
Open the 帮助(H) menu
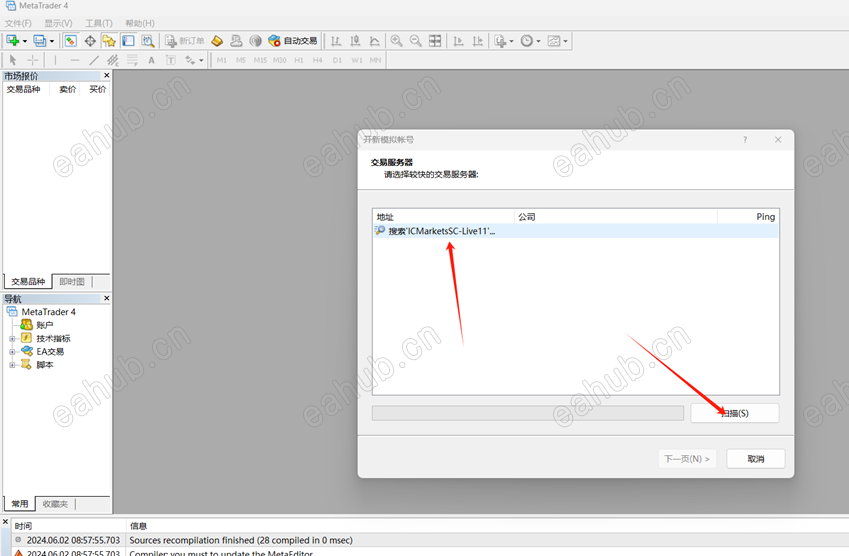[x=140, y=23]
